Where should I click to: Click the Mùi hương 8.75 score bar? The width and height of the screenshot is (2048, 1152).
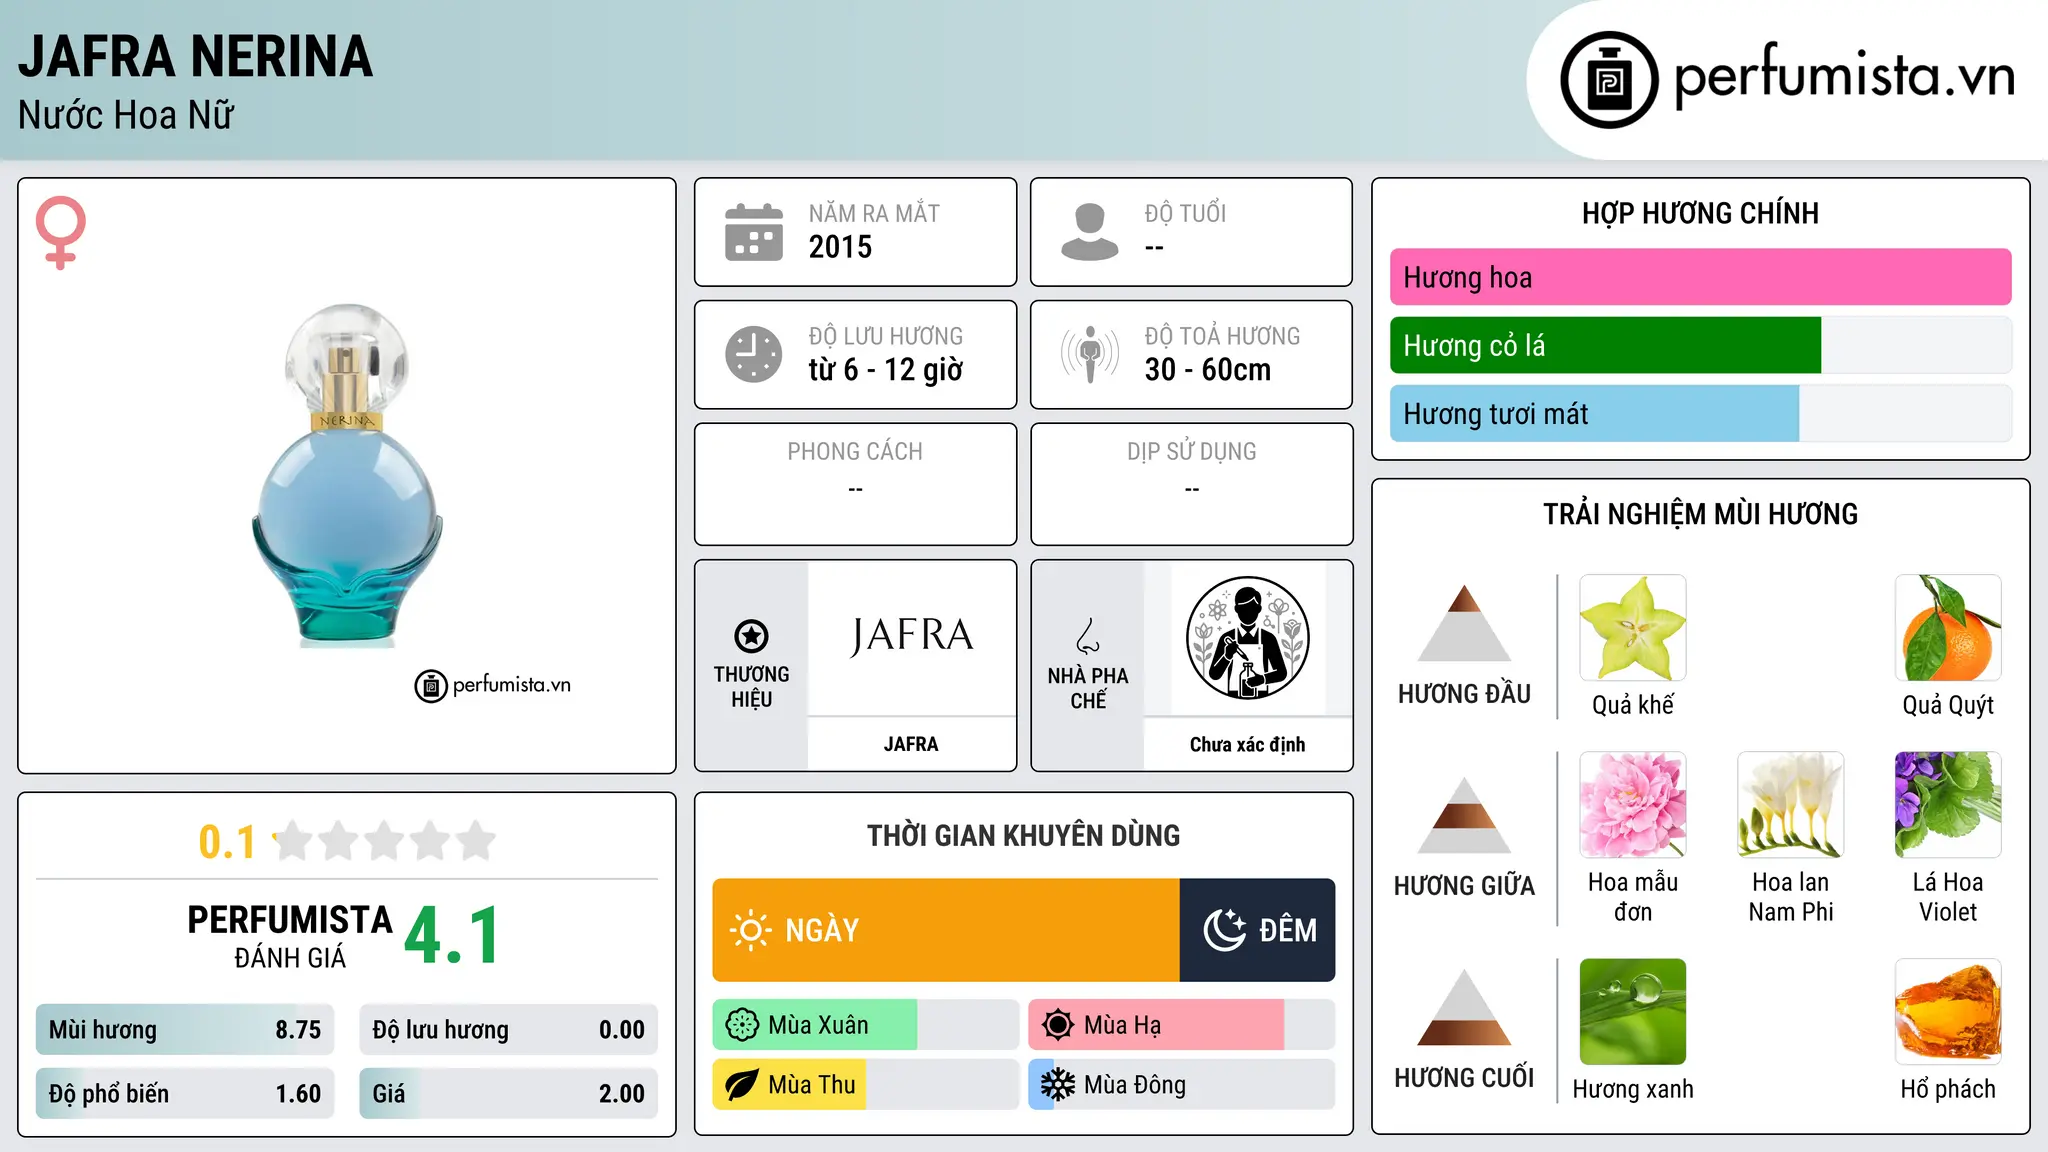click(x=185, y=1030)
